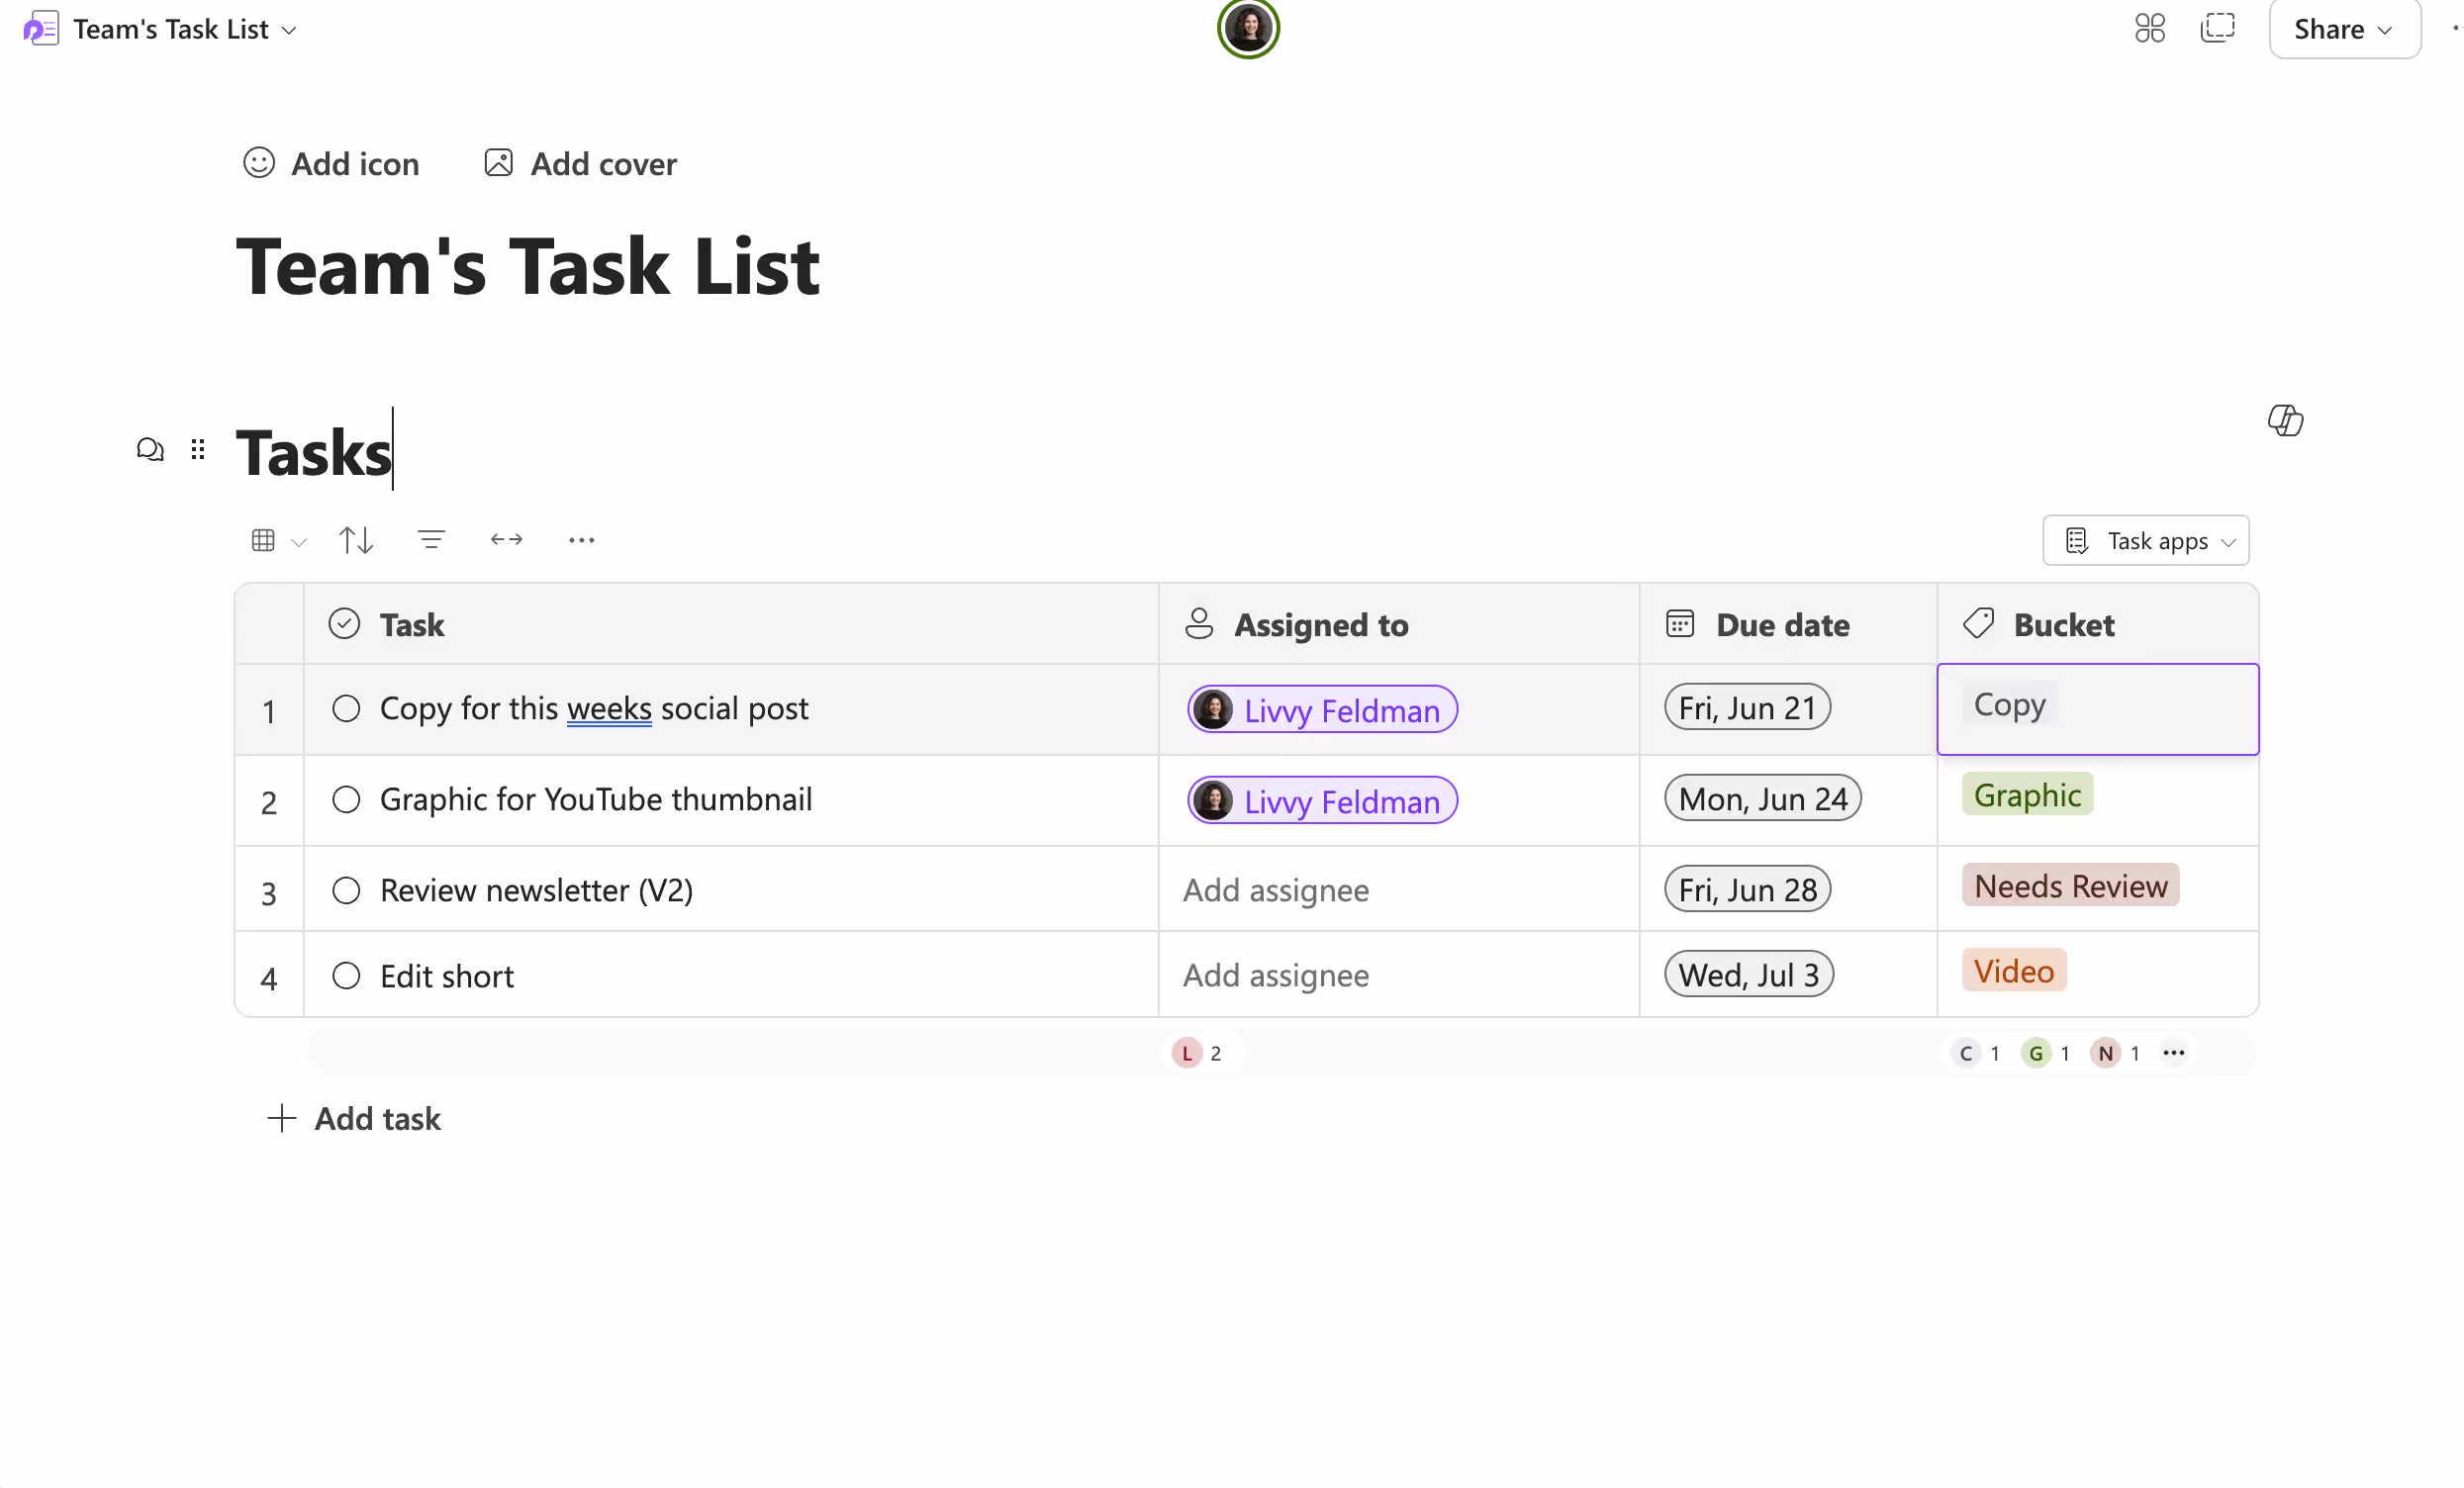Grab the drag handle next to Tasks
The image size is (2464, 1488).
click(198, 450)
